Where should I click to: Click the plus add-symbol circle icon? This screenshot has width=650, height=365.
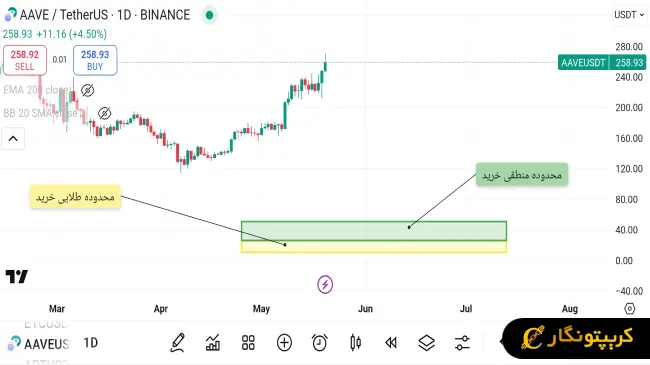coord(284,343)
